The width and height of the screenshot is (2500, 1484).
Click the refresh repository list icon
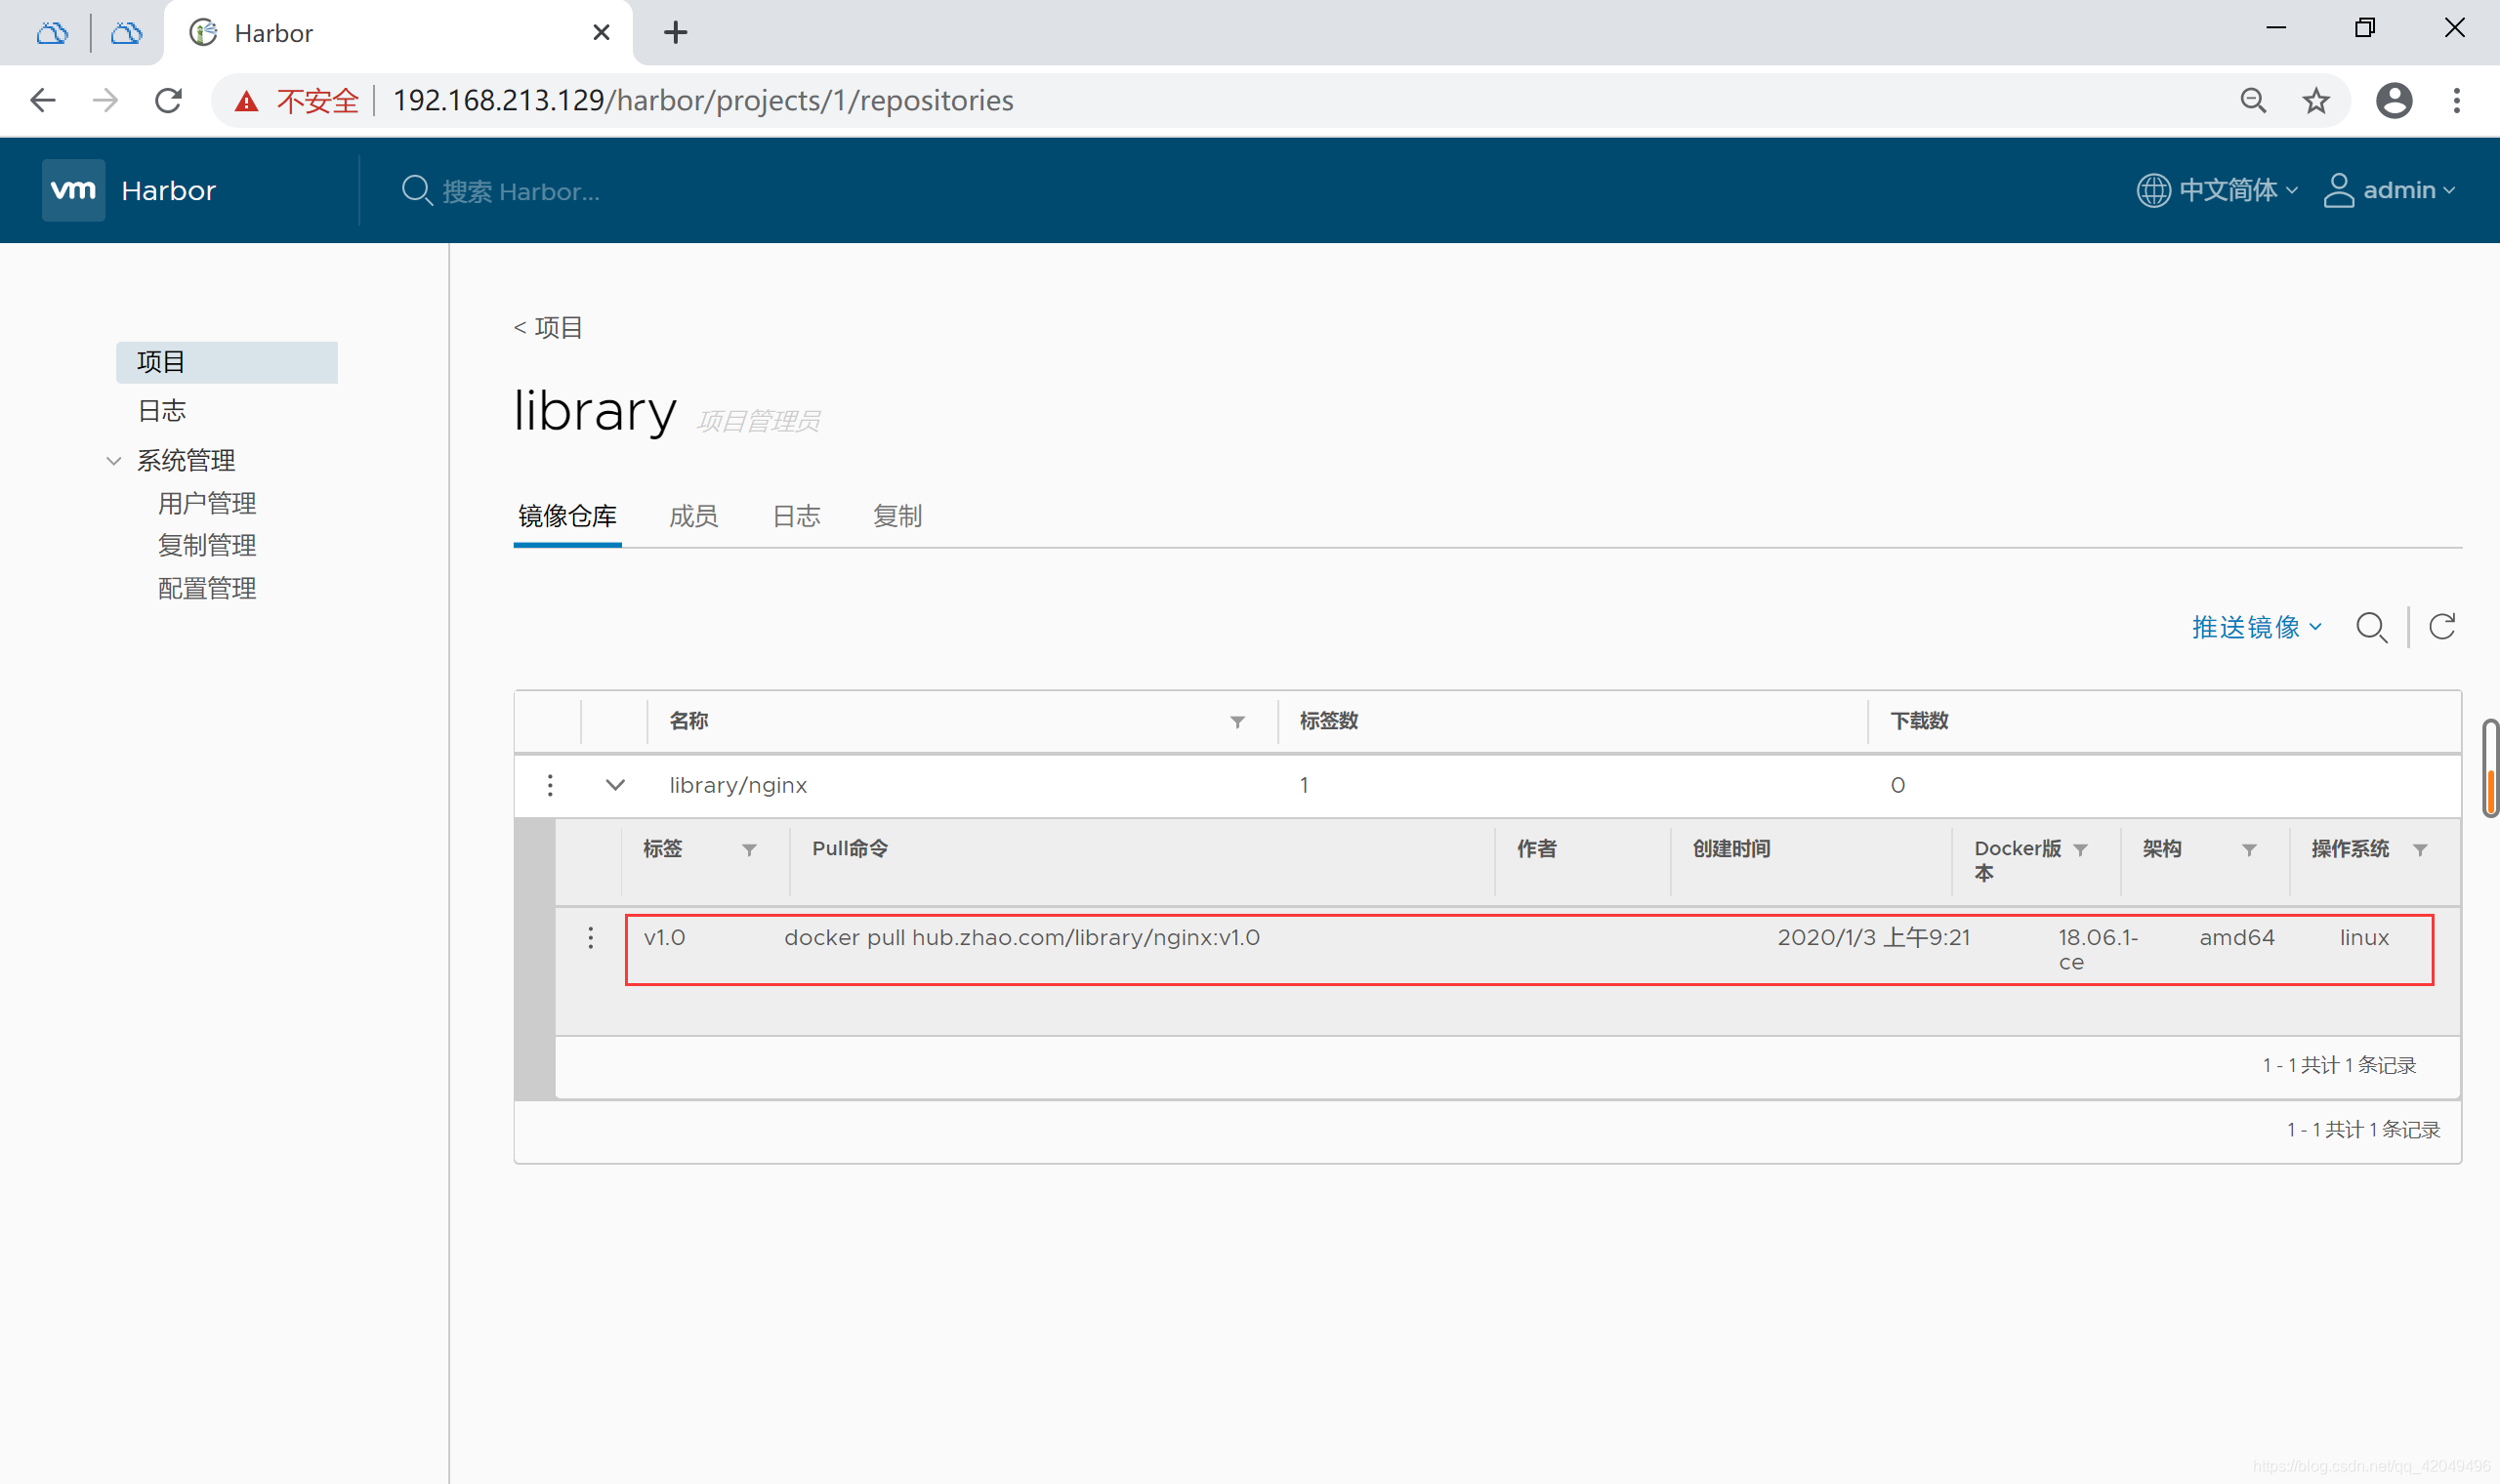click(2442, 627)
